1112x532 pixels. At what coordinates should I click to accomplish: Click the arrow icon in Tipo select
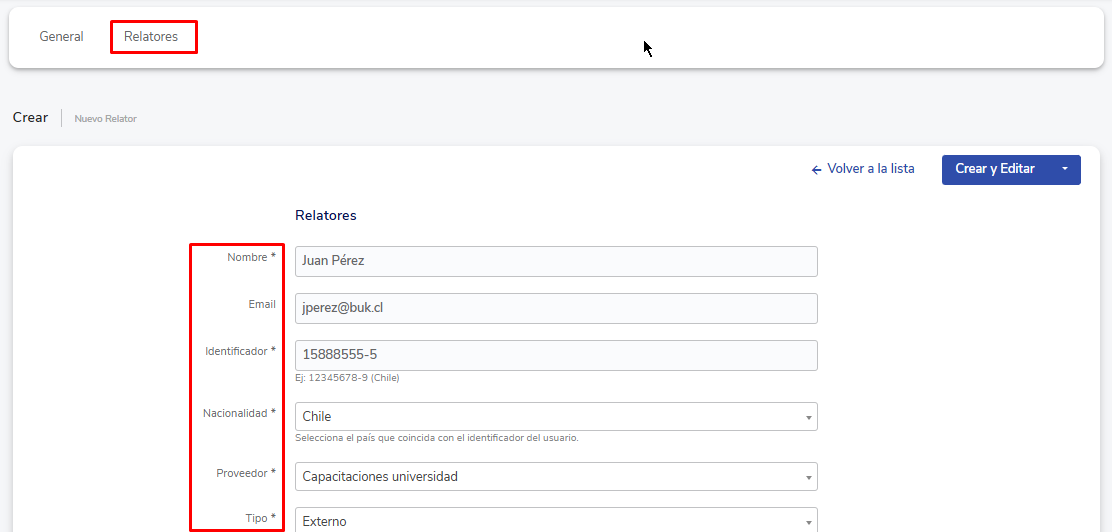808,521
